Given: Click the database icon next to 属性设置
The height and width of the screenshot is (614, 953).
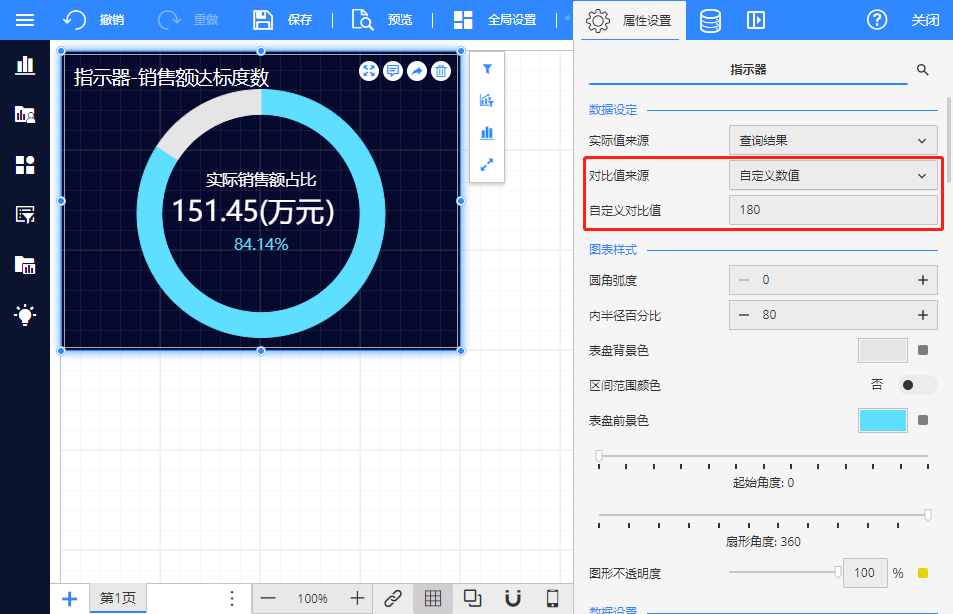Looking at the screenshot, I should (710, 20).
